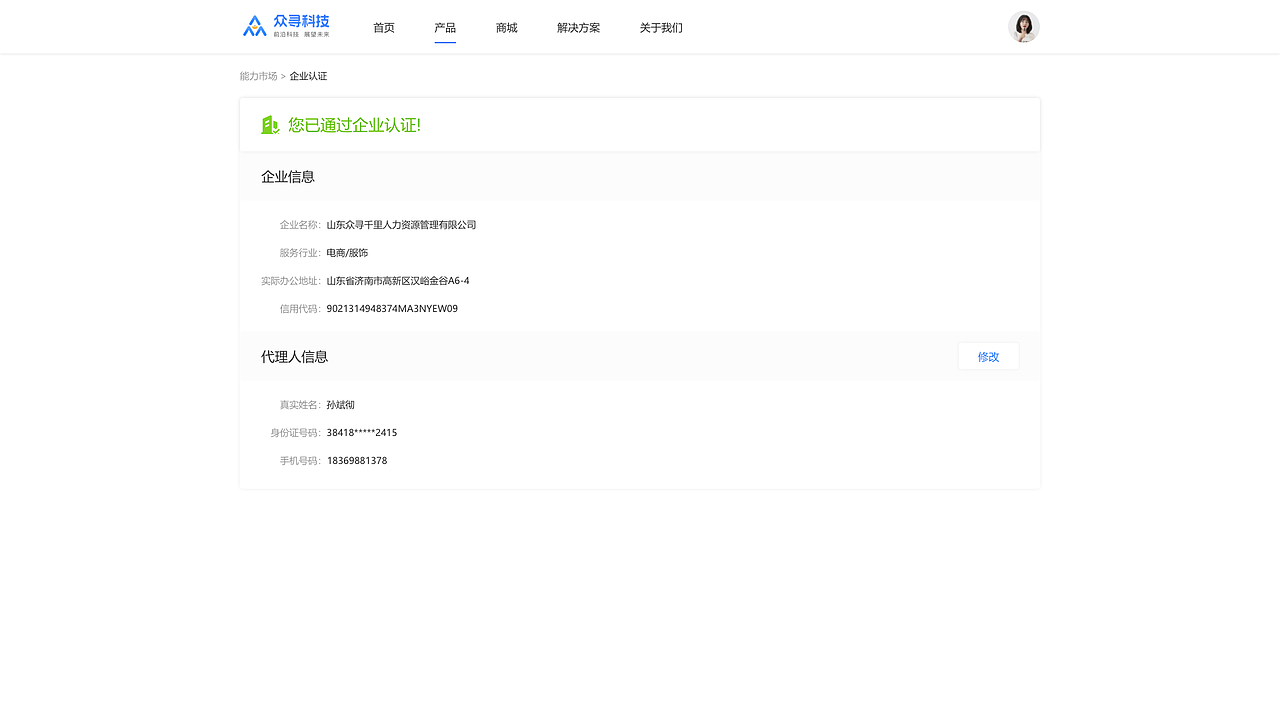Switch to the 产品 navigation tab

click(x=445, y=27)
